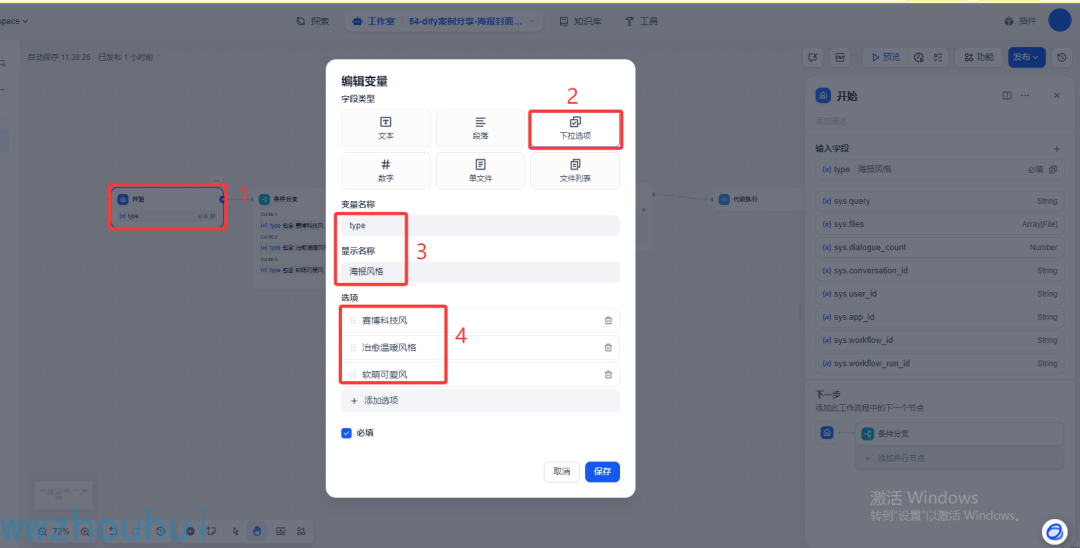This screenshot has height=548, width=1080.
Task: Click the sys.files variable row
Action: coord(939,224)
